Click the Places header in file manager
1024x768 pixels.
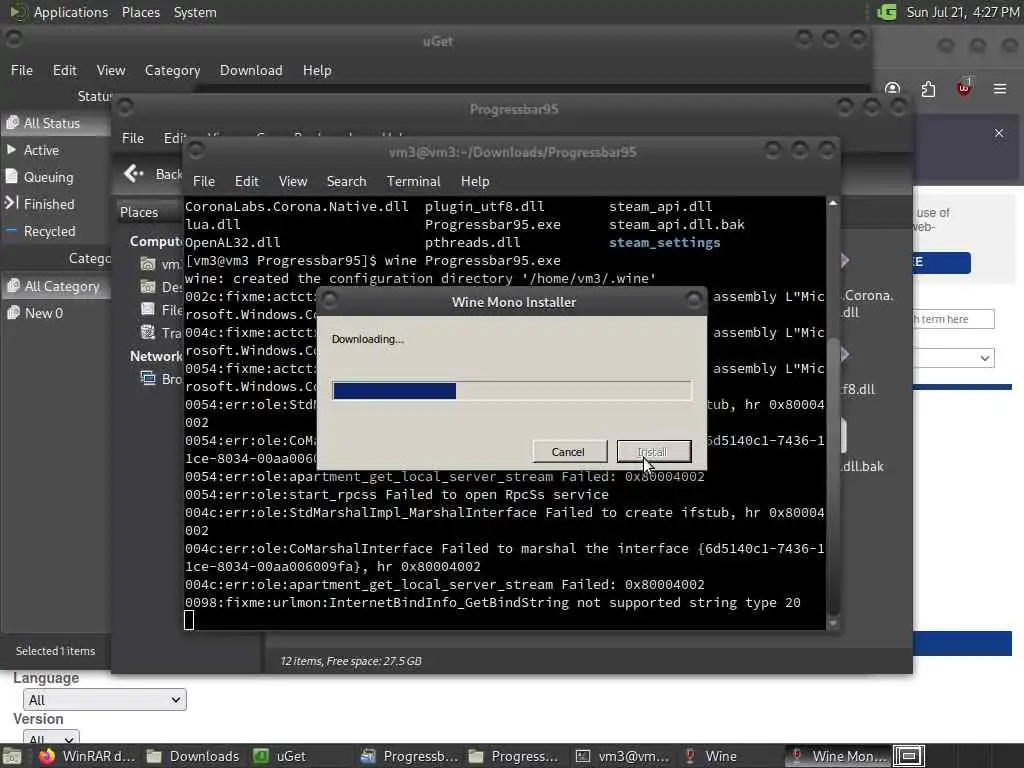pos(139,212)
